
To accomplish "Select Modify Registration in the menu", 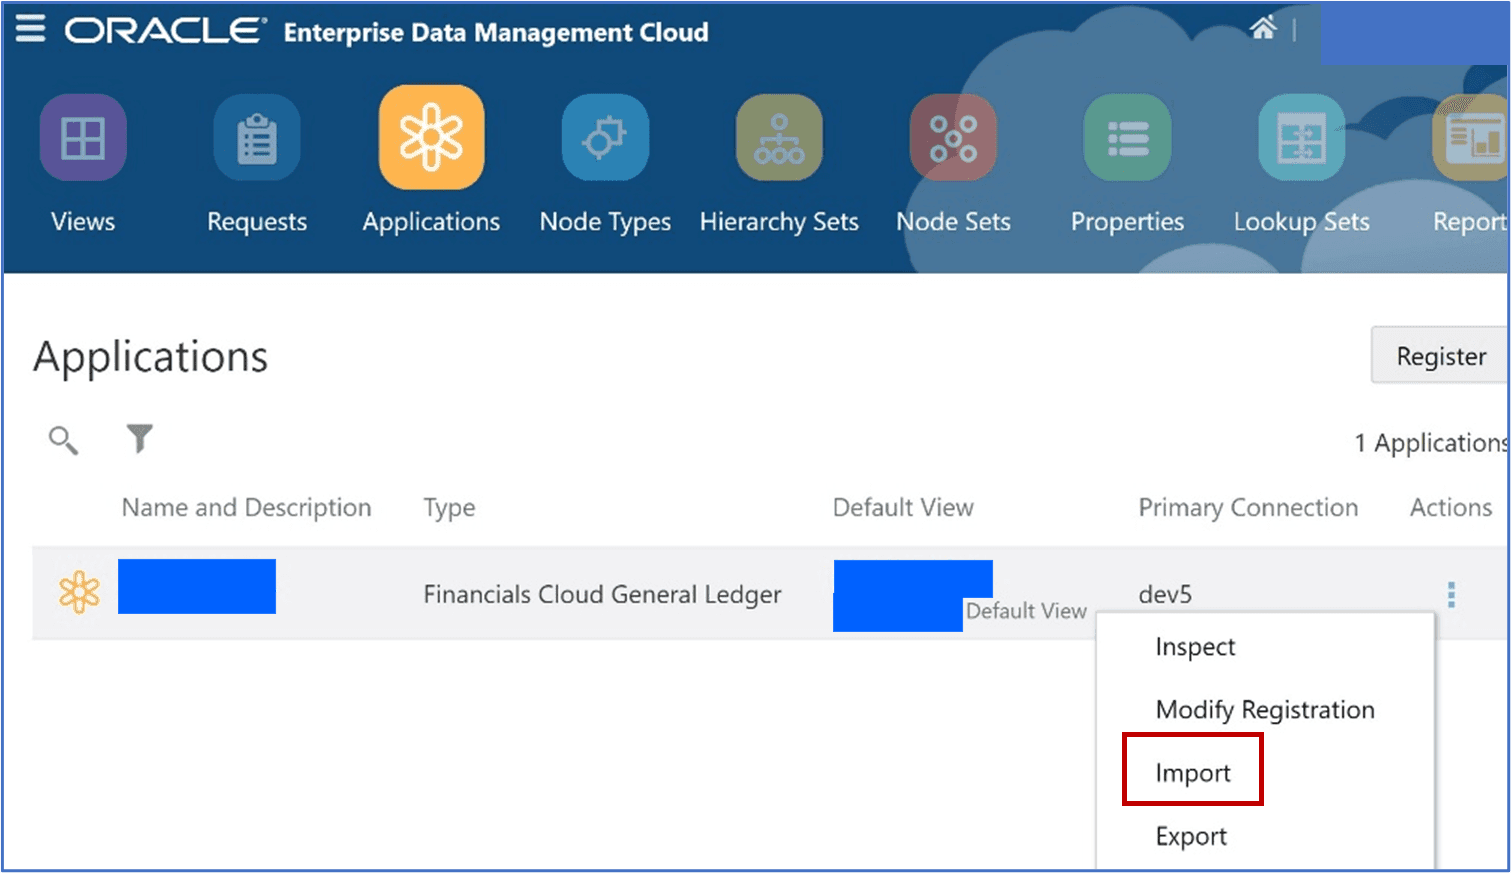I will [x=1264, y=710].
